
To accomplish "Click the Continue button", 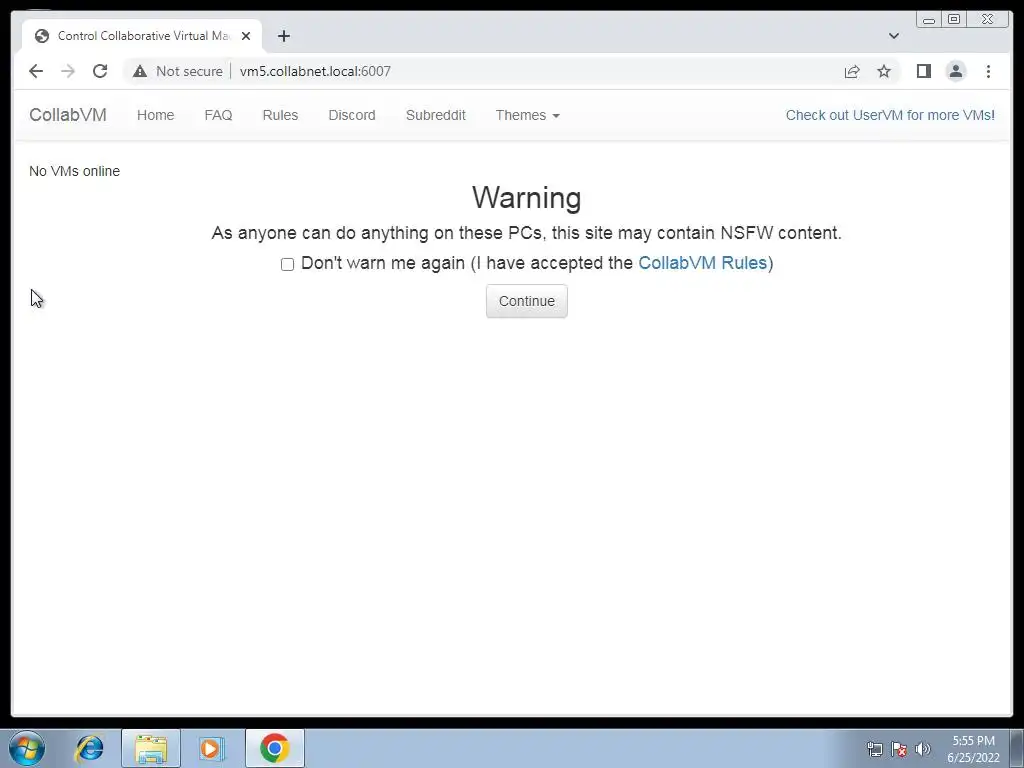I will (x=526, y=301).
